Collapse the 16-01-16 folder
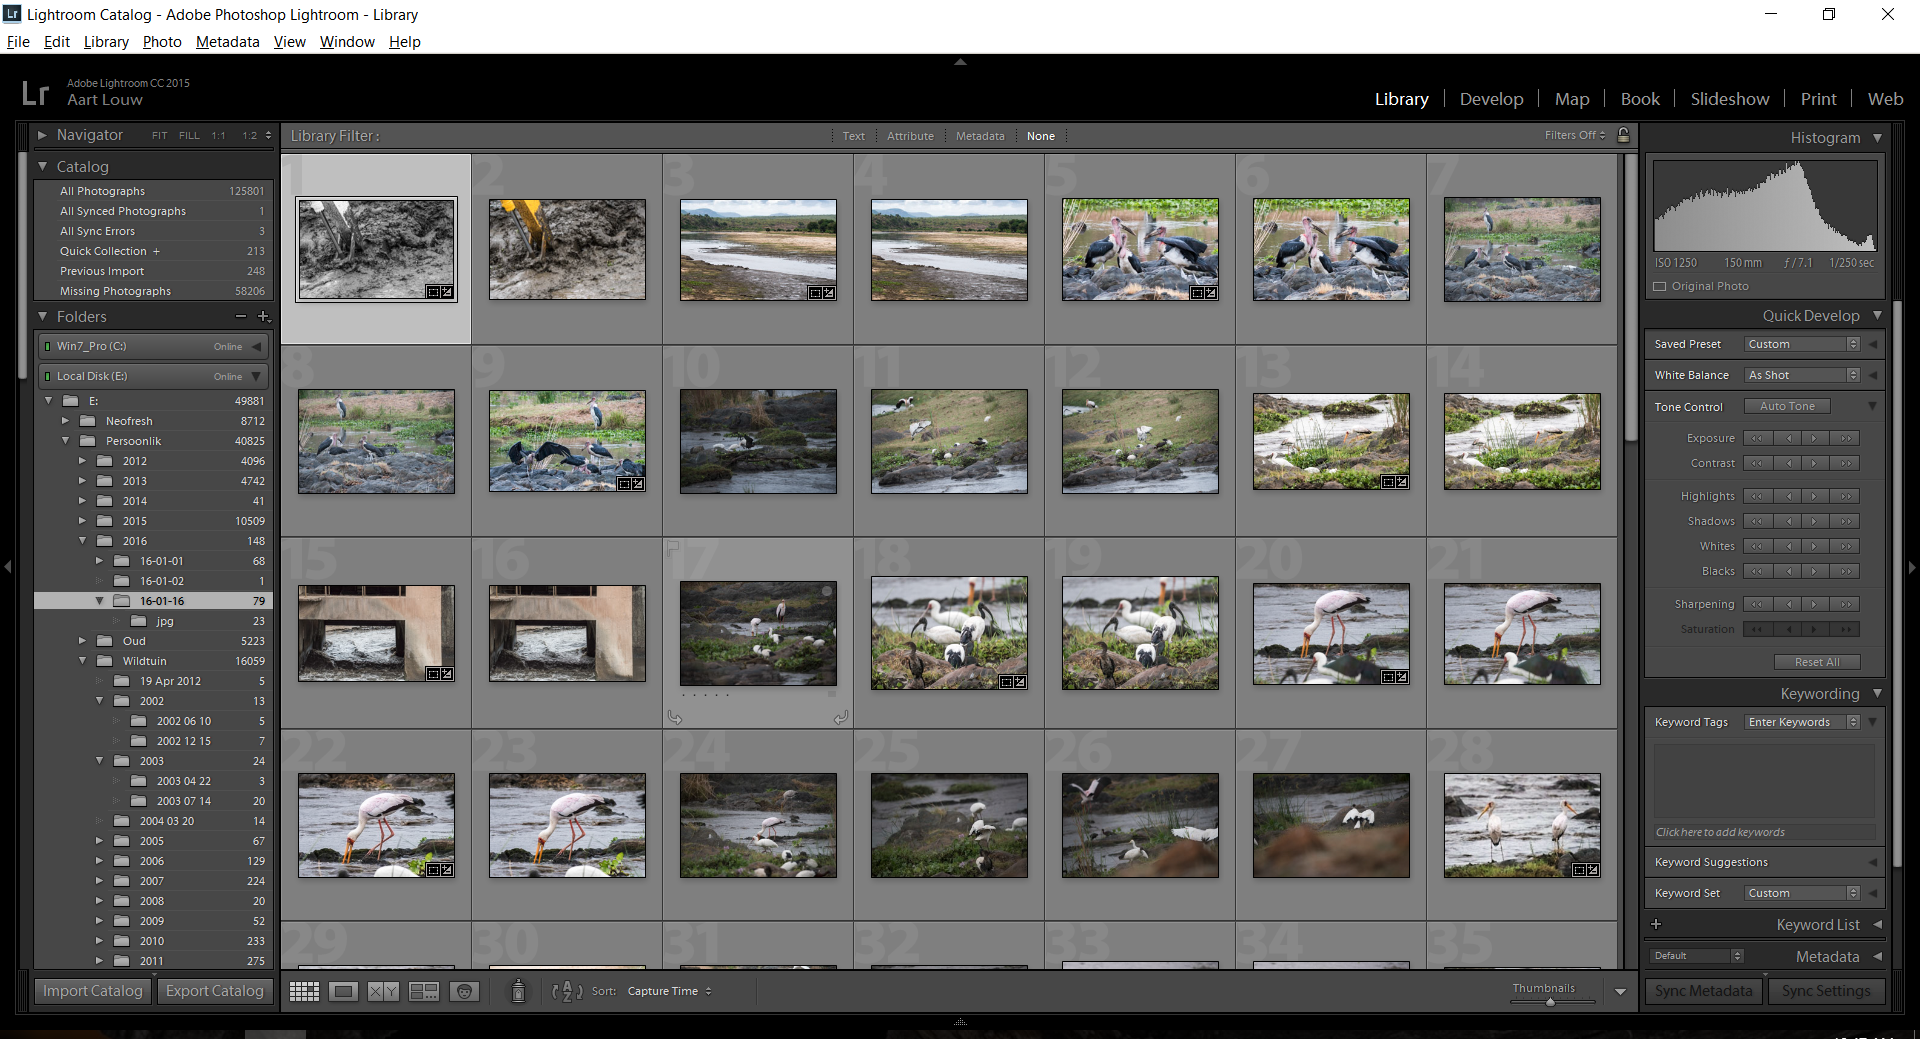The image size is (1920, 1039). (x=99, y=601)
